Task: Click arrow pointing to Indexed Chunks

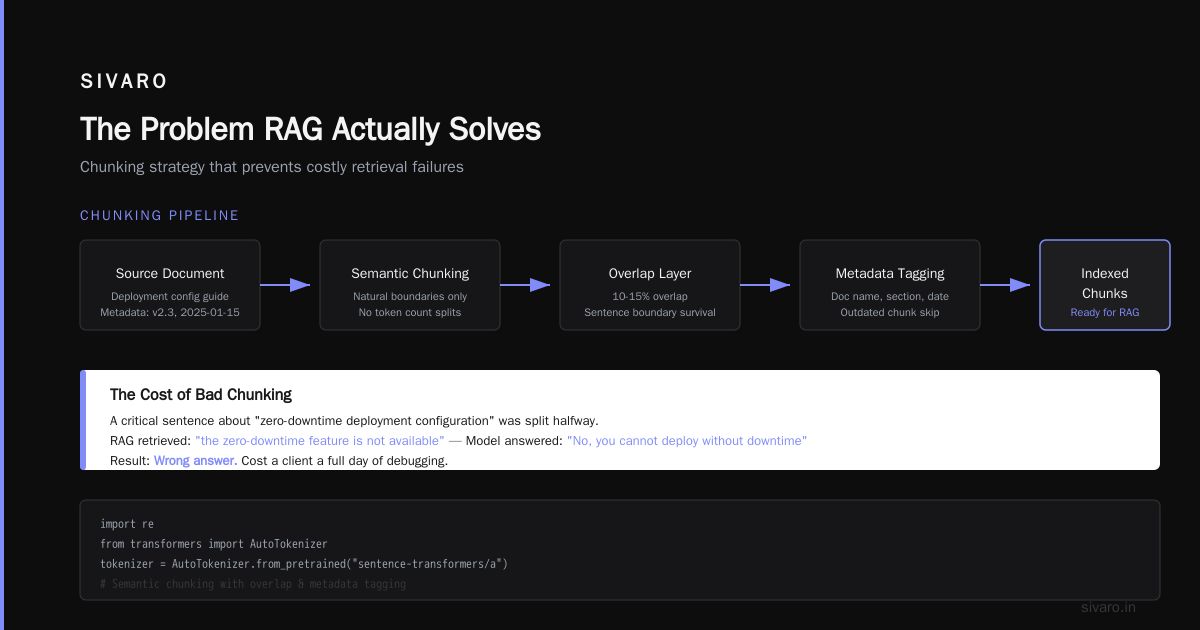Action: click(x=1006, y=285)
